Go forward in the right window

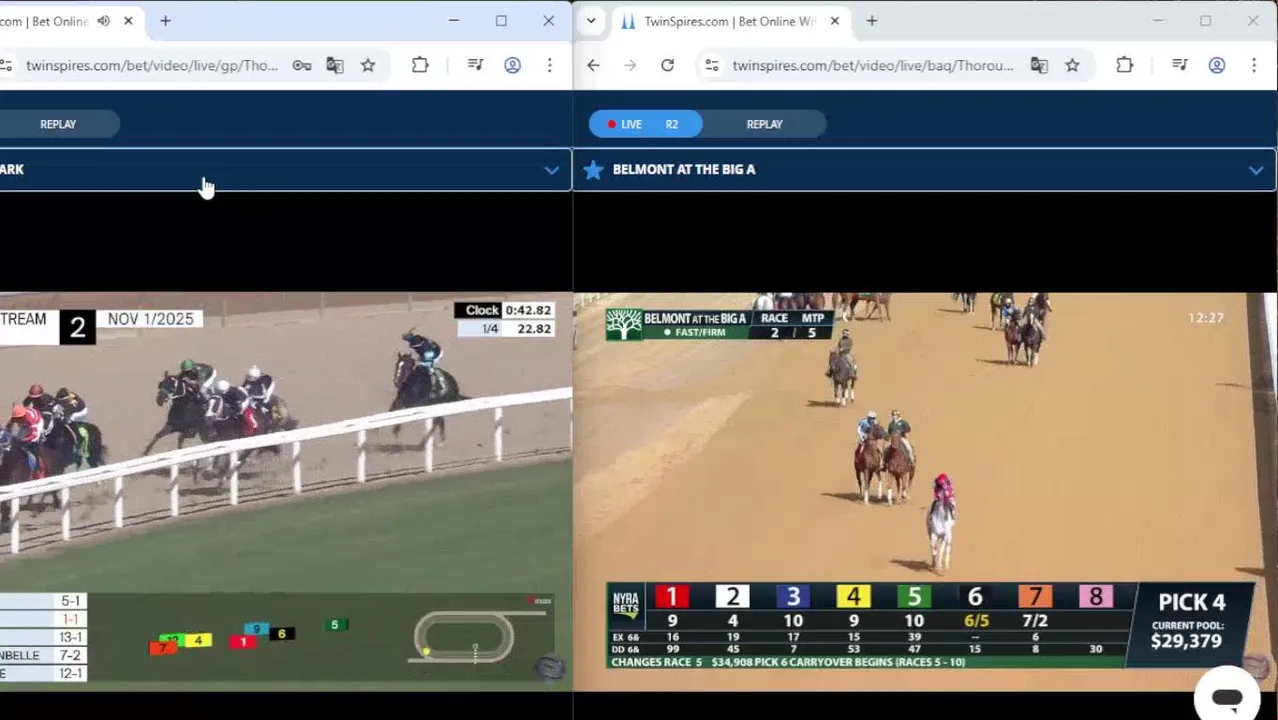[630, 66]
